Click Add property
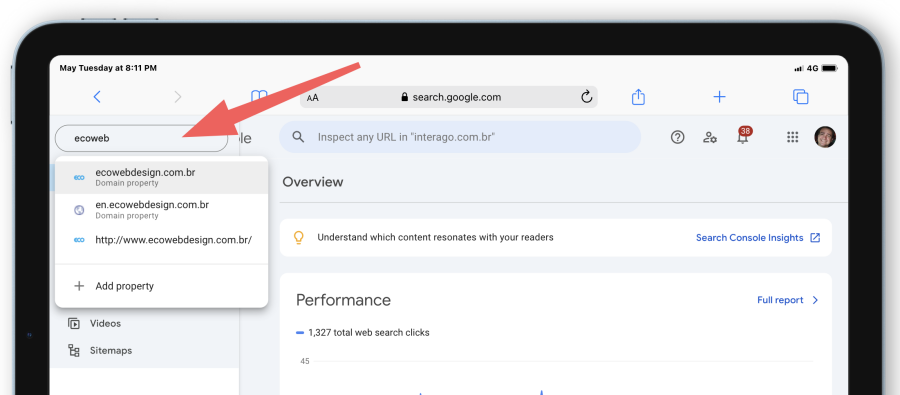Viewport: 900px width, 395px height. coord(161,286)
